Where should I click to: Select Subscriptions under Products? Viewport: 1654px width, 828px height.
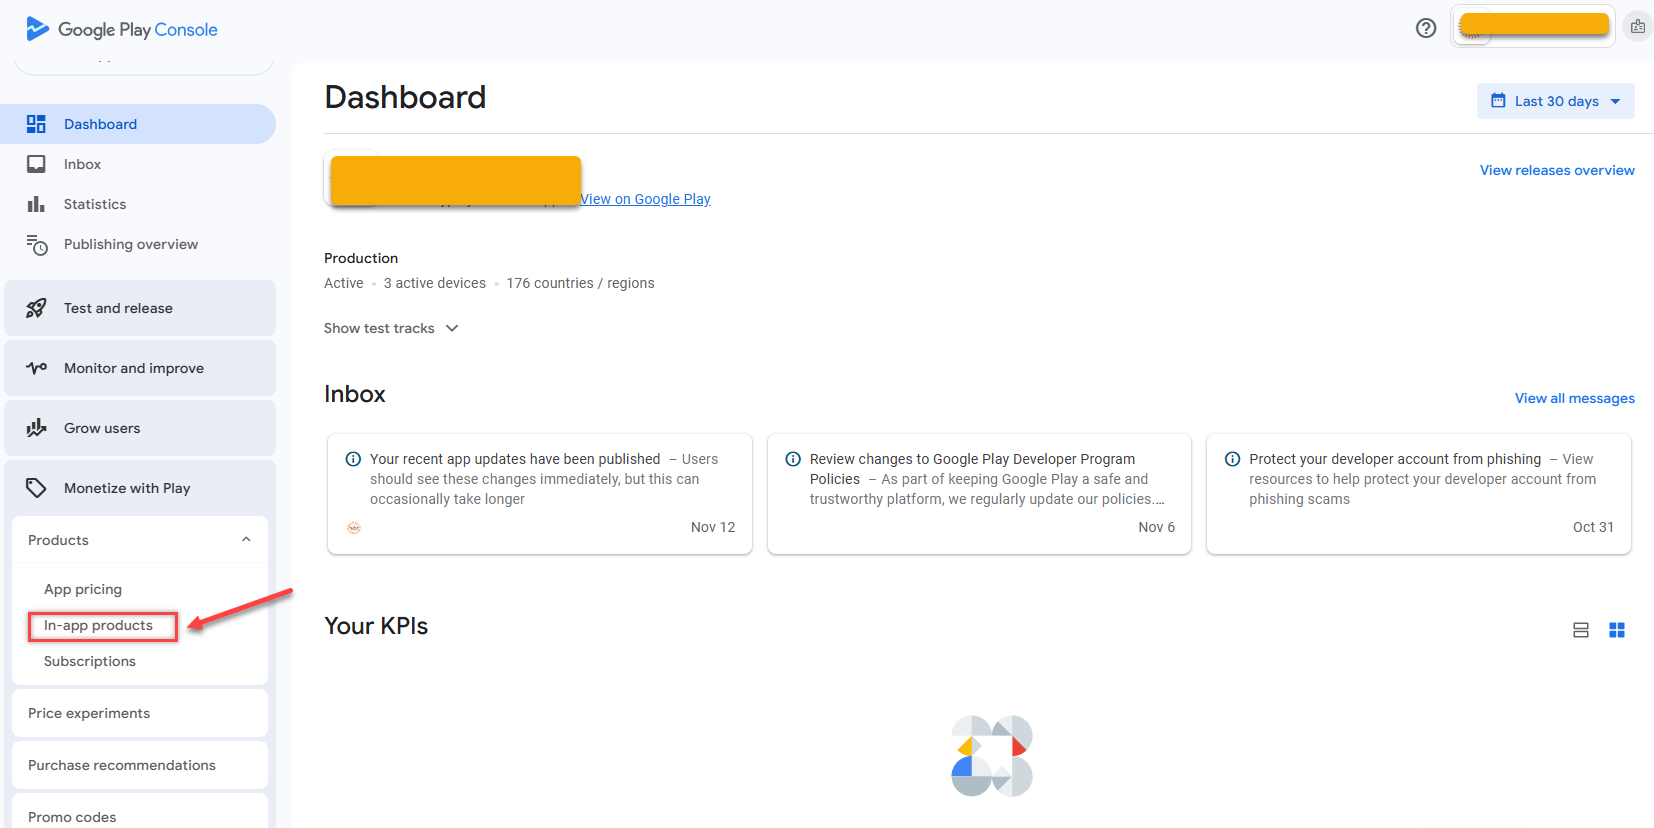(x=90, y=661)
